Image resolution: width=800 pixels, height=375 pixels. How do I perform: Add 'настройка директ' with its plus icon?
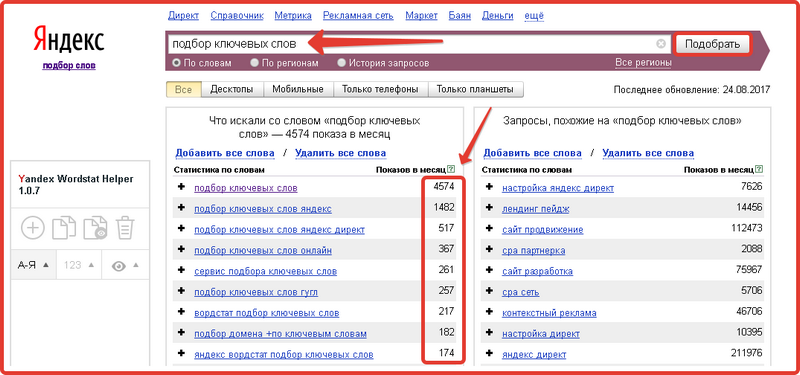click(489, 333)
